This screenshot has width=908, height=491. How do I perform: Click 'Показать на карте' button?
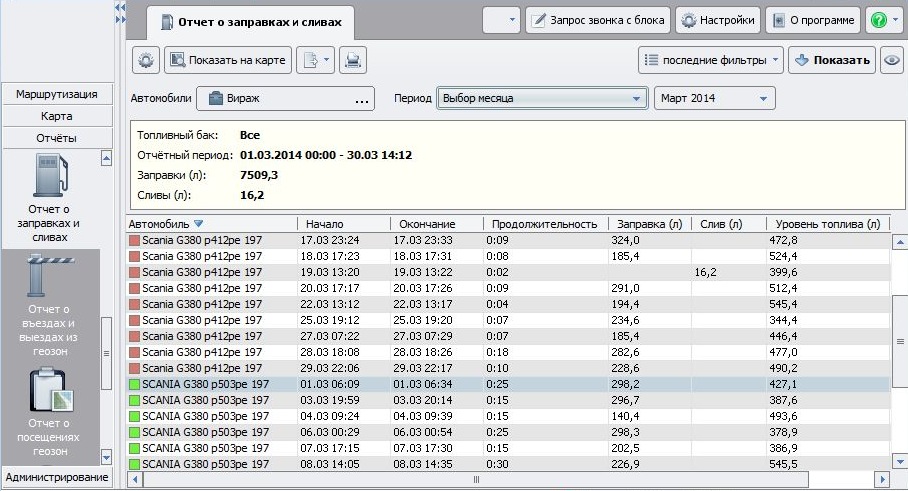pyautogui.click(x=228, y=60)
